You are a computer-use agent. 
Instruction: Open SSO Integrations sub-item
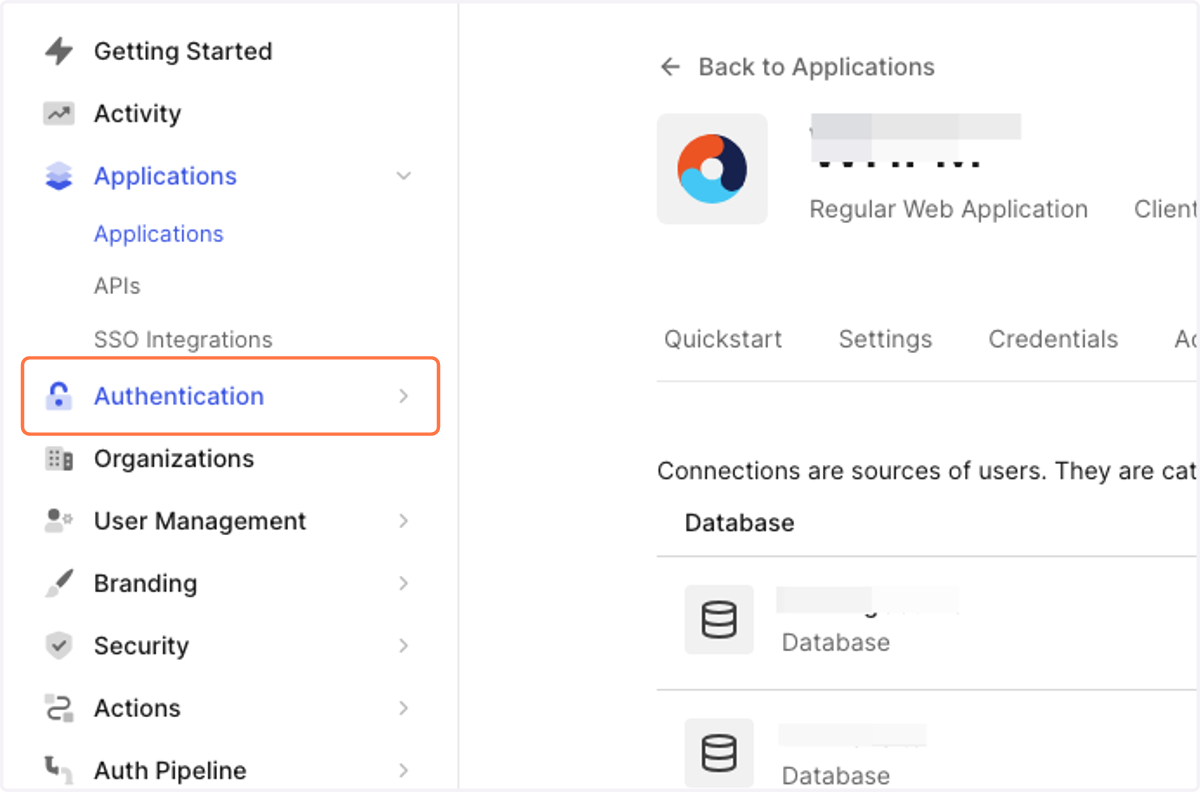183,340
